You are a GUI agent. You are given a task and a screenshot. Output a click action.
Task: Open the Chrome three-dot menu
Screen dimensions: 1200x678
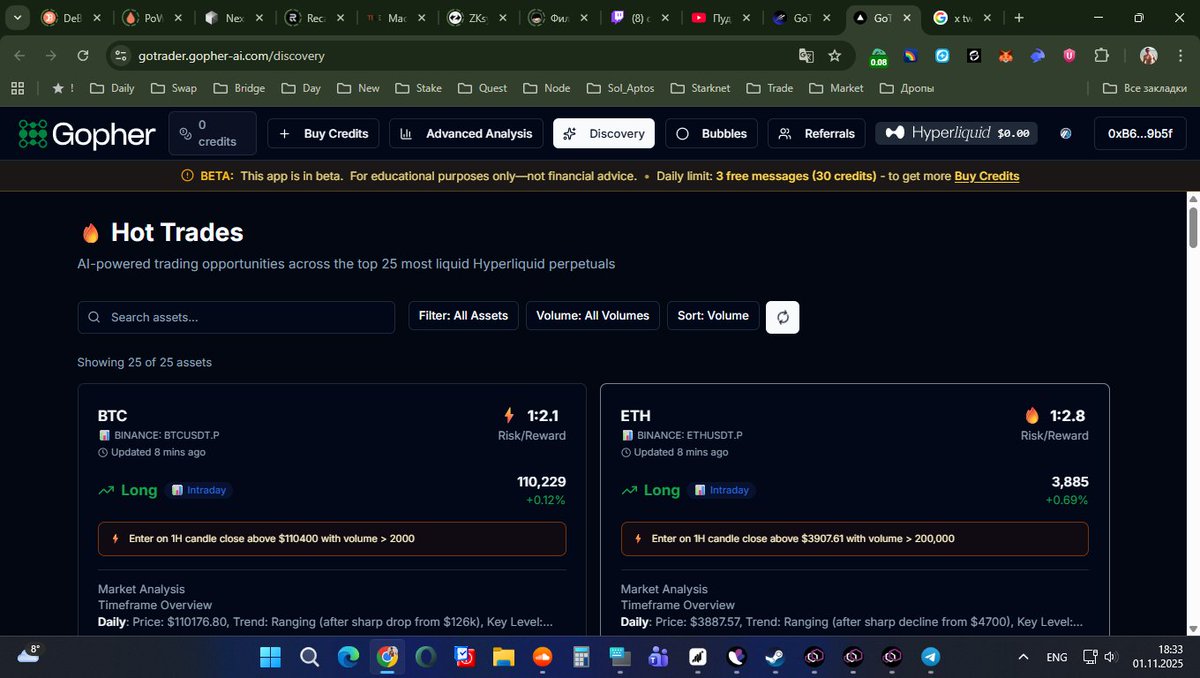coord(1179,56)
